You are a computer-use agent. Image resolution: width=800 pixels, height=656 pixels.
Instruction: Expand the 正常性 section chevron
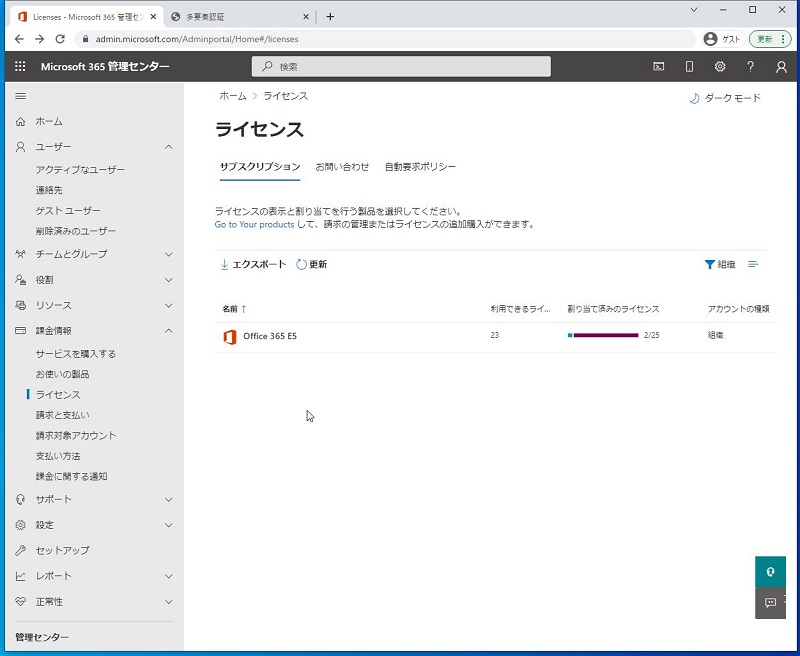169,602
